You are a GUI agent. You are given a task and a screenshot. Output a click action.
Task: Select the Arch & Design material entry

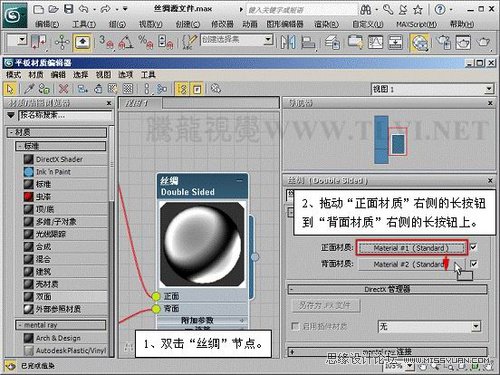point(66,338)
